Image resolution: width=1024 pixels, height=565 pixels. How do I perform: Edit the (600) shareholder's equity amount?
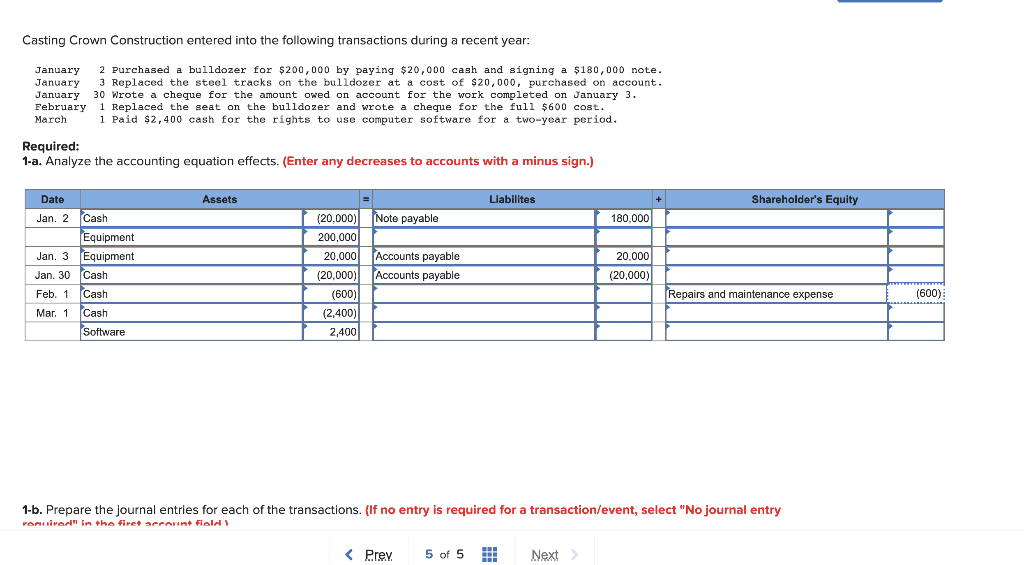(916, 294)
